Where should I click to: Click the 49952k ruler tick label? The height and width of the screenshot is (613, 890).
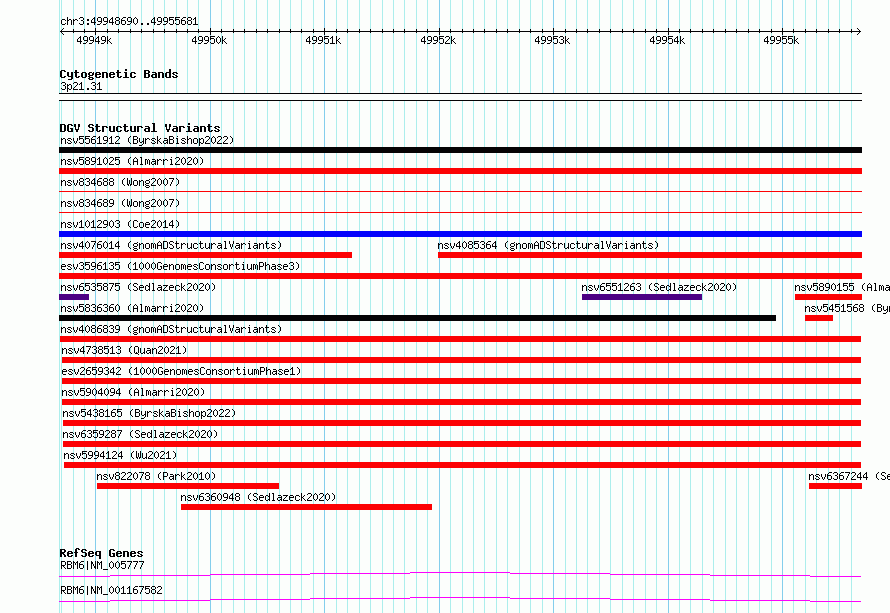click(x=438, y=40)
